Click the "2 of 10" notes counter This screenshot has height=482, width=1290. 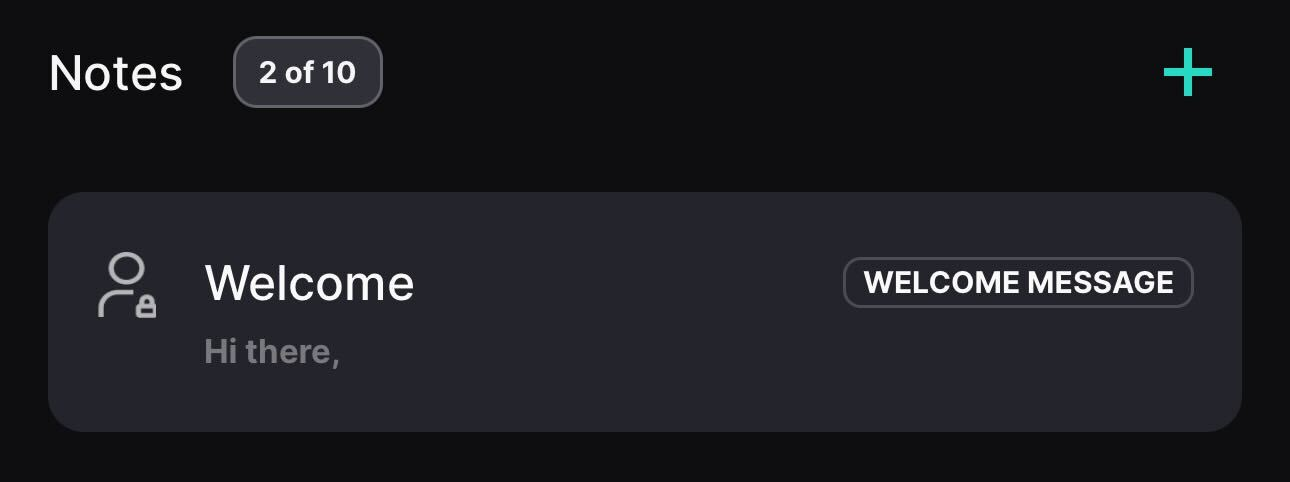[307, 72]
